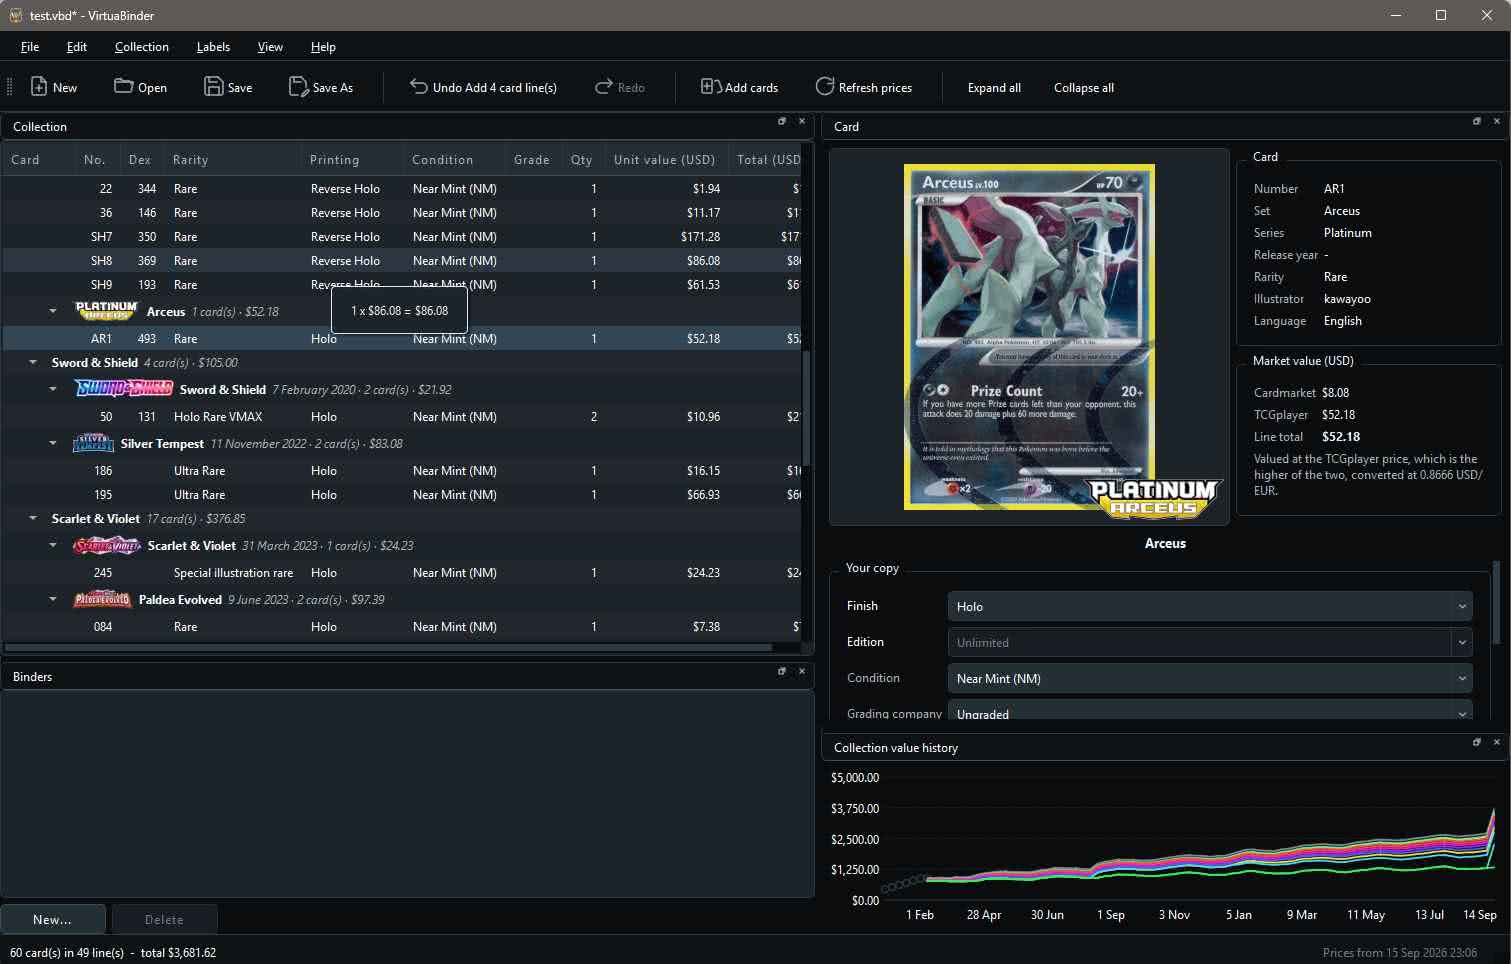
Task: Open the Grading company dropdown
Action: pos(1210,712)
